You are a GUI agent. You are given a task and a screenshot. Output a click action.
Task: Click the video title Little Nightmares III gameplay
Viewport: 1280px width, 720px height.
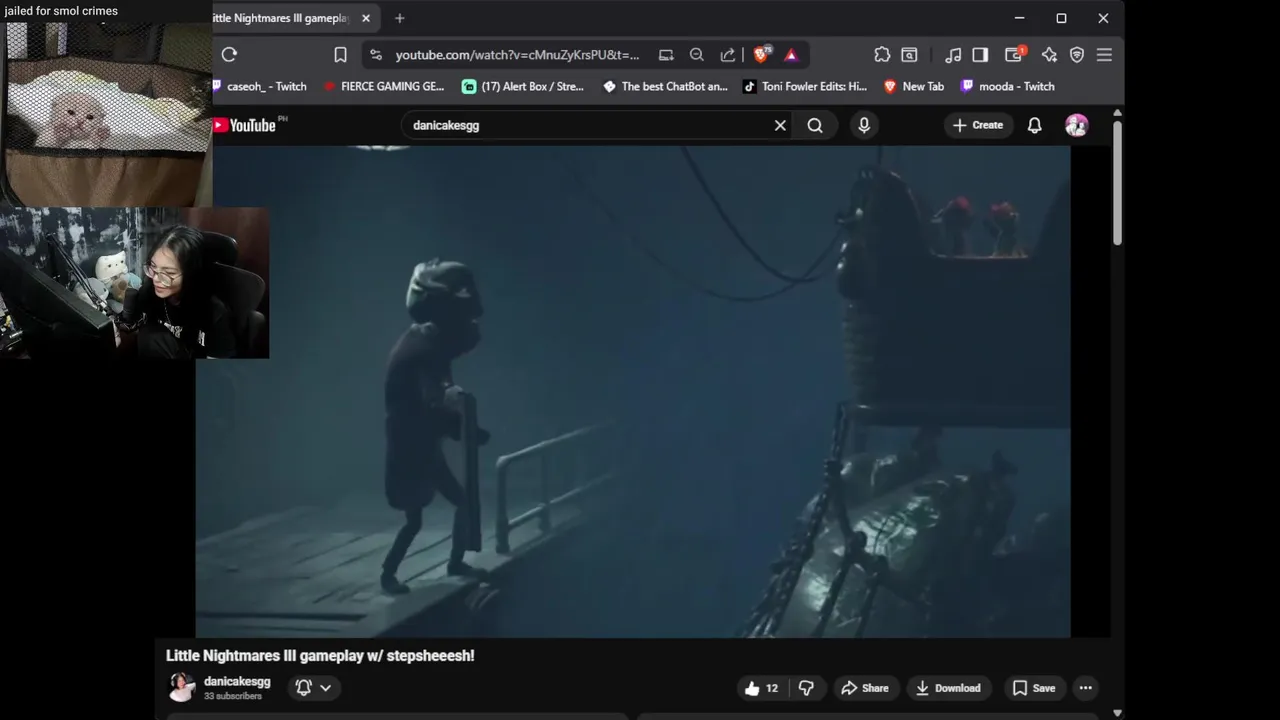(x=320, y=656)
